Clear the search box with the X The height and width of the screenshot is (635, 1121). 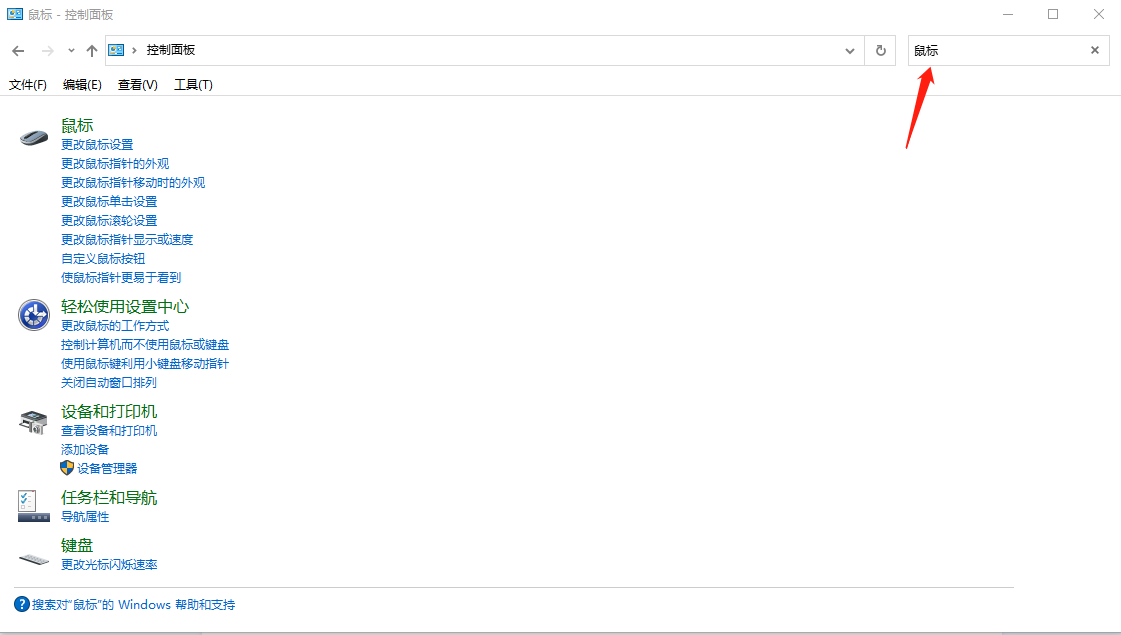(1095, 50)
